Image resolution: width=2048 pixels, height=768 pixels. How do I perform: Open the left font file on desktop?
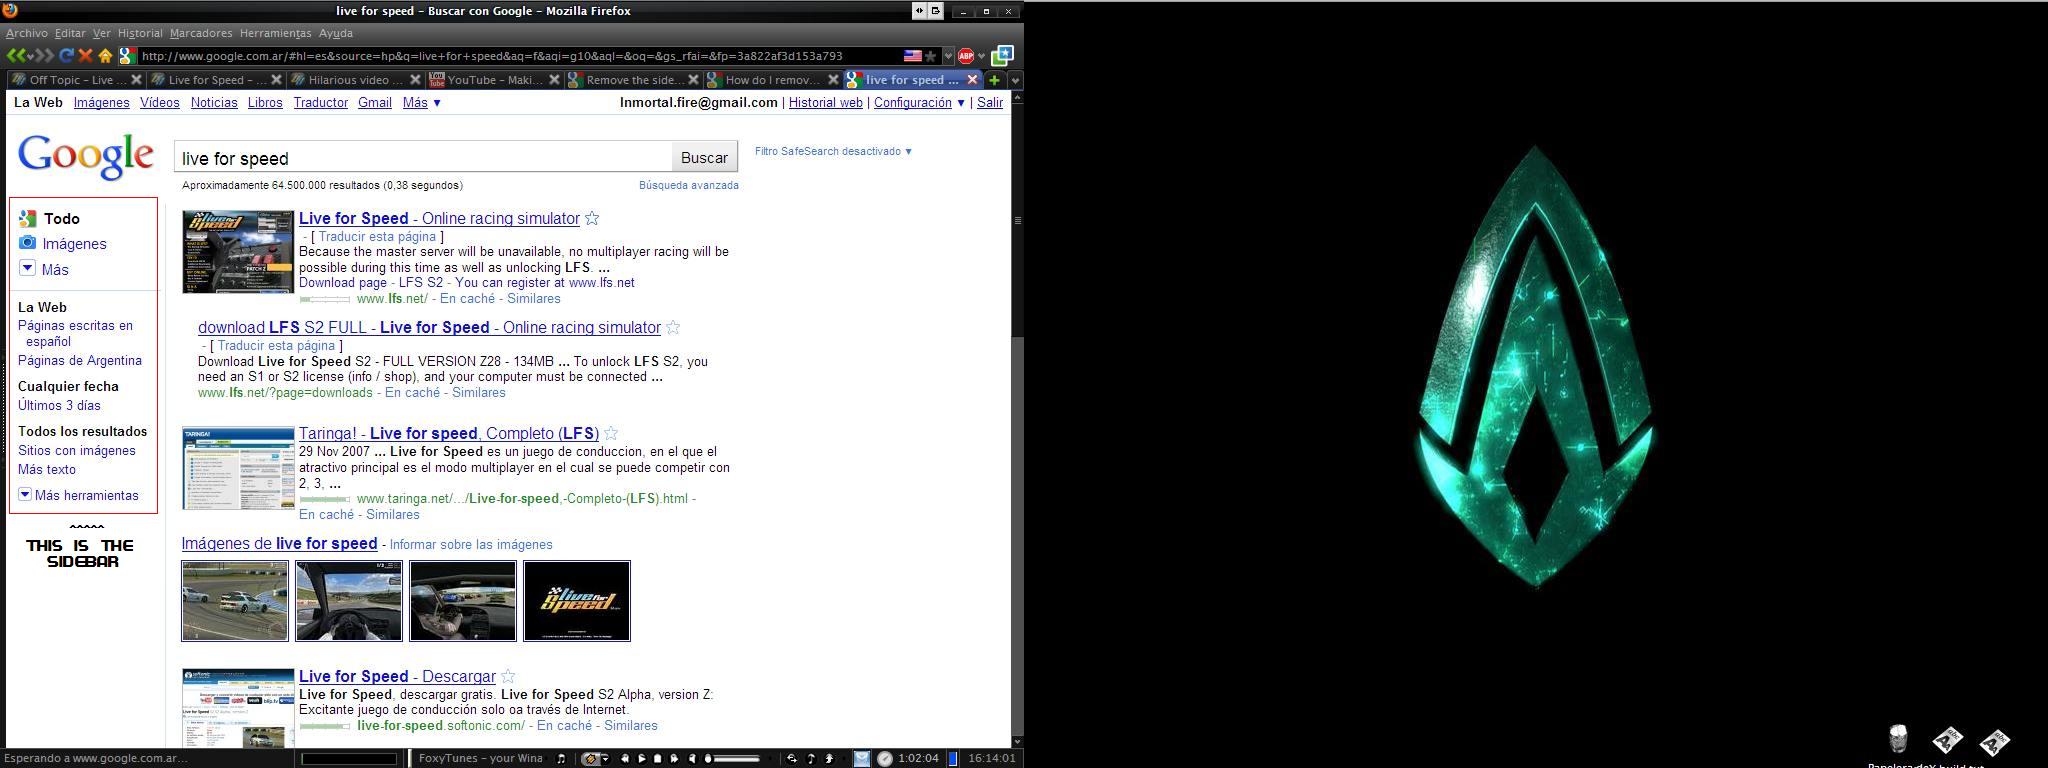pyautogui.click(x=1946, y=741)
